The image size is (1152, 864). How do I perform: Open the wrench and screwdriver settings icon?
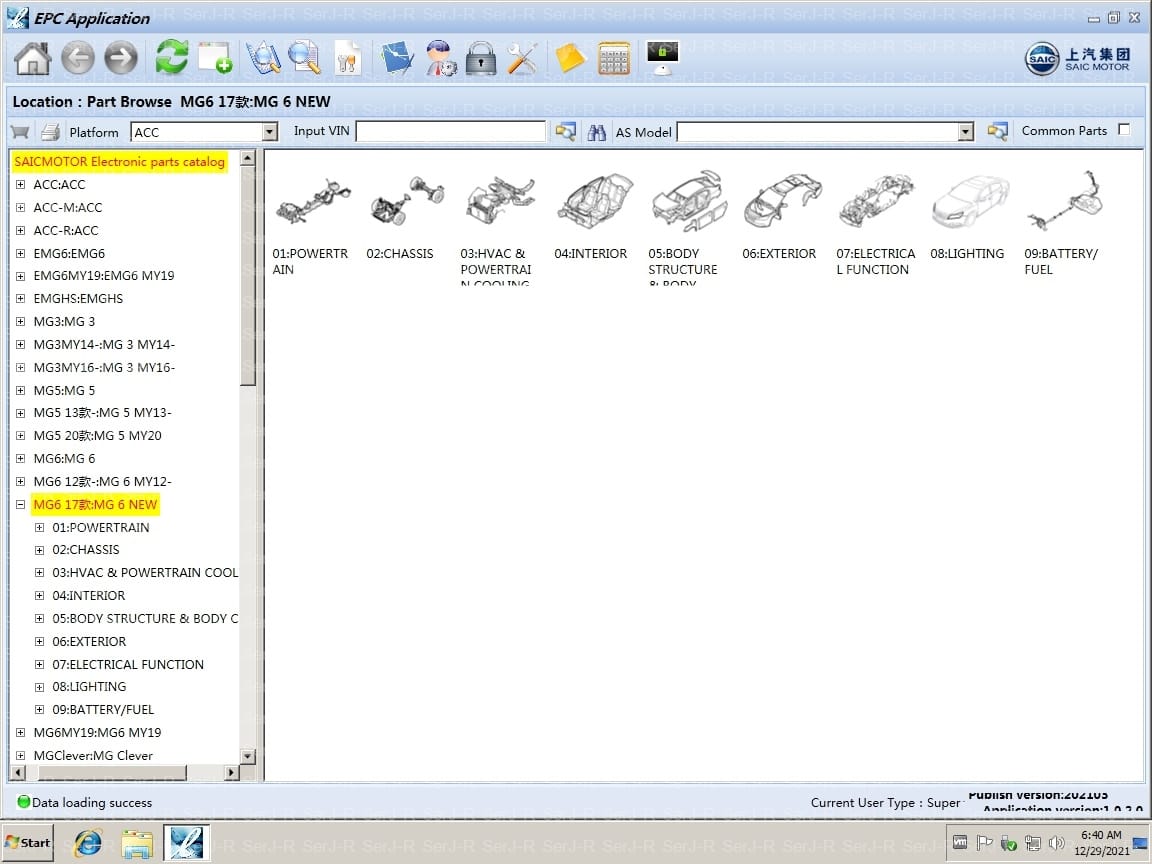522,58
